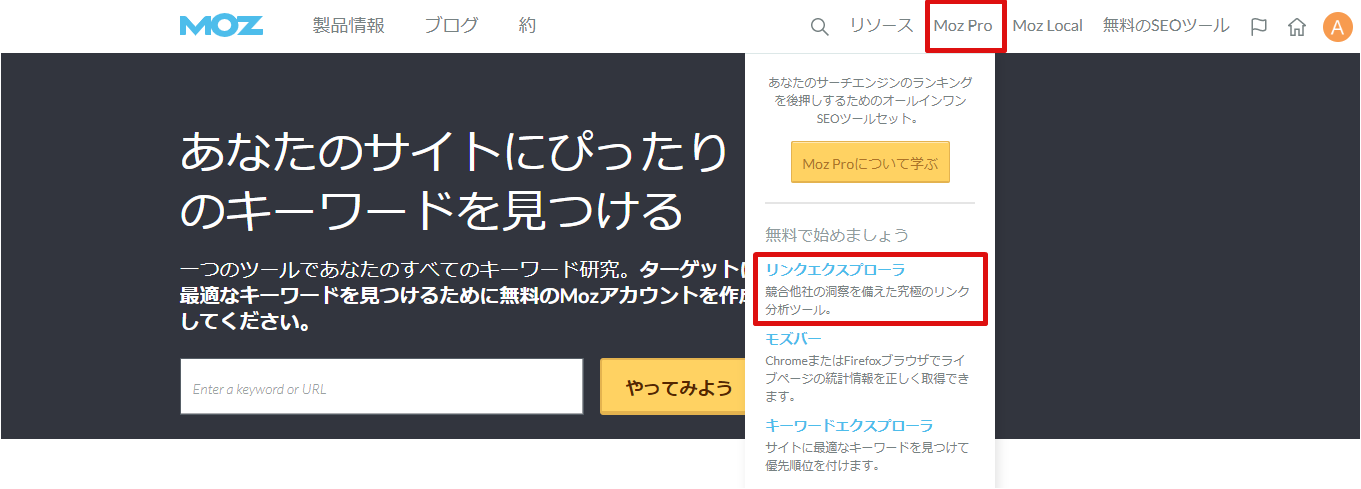Viewport: 1361px width, 489px height.
Task: Open the 製品情報 menu
Action: [x=348, y=26]
